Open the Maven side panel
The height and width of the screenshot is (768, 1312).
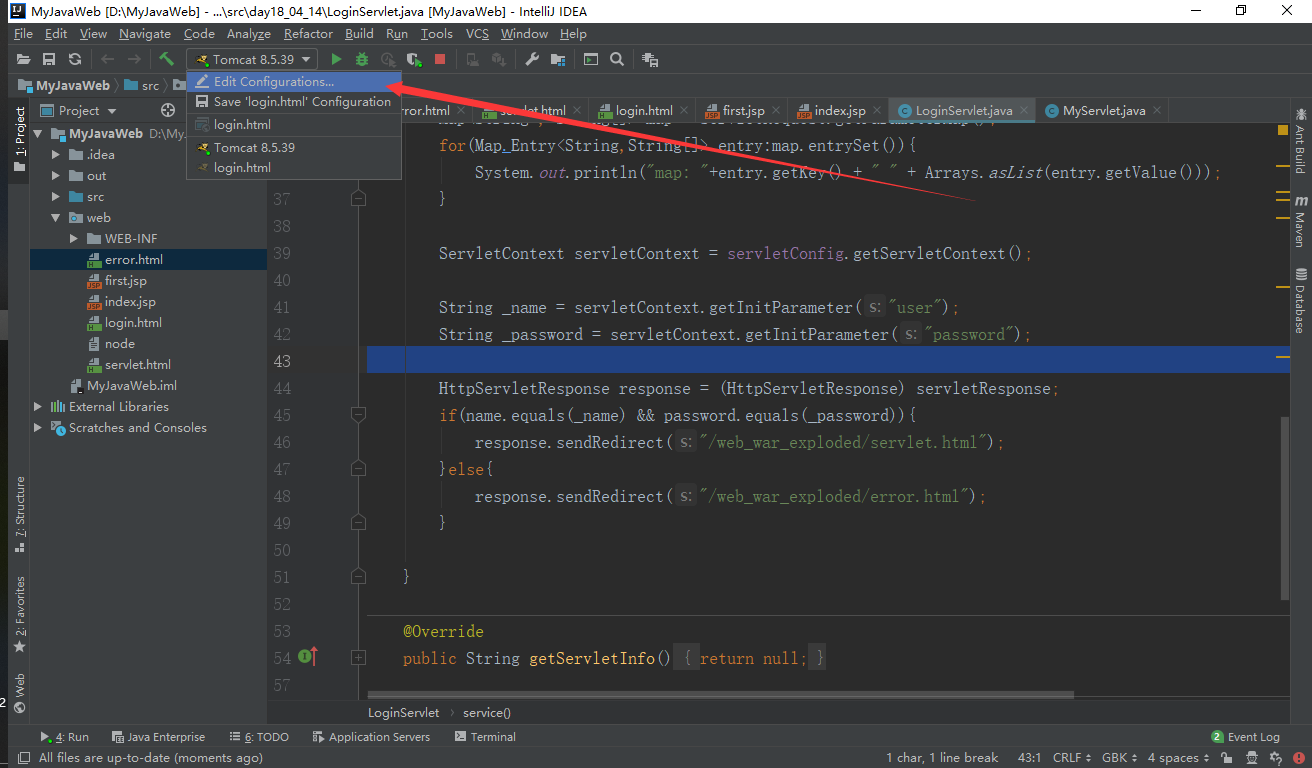pyautogui.click(x=1300, y=223)
